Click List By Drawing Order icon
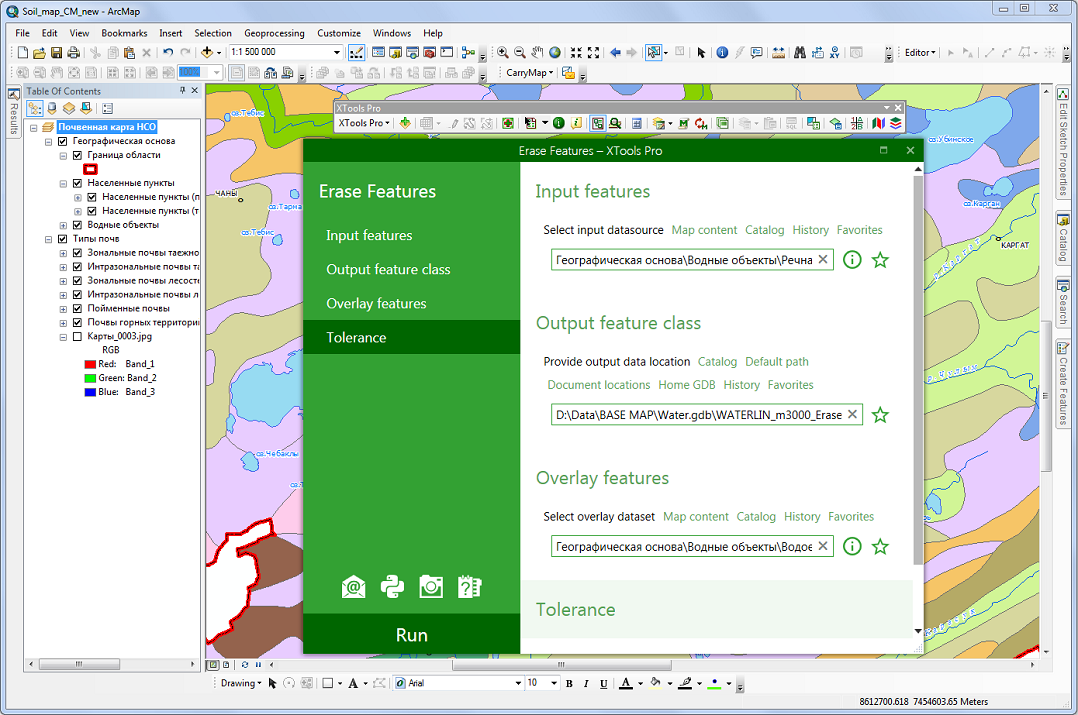 click(34, 109)
